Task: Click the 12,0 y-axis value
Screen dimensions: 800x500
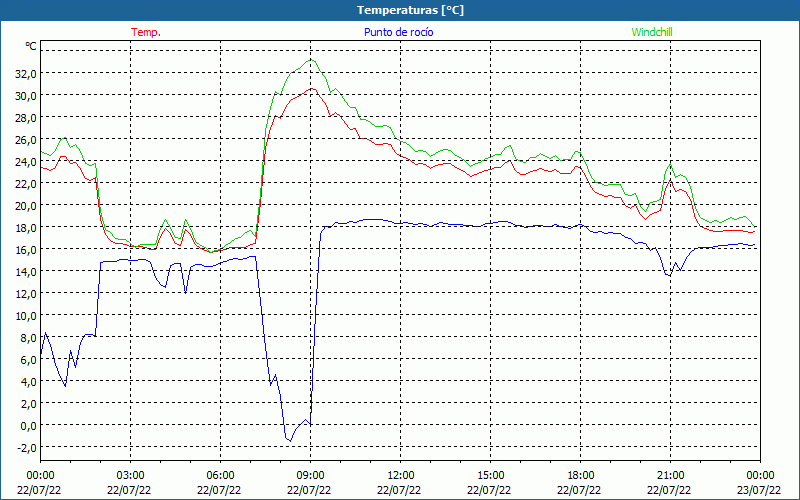Action: pyautogui.click(x=26, y=294)
